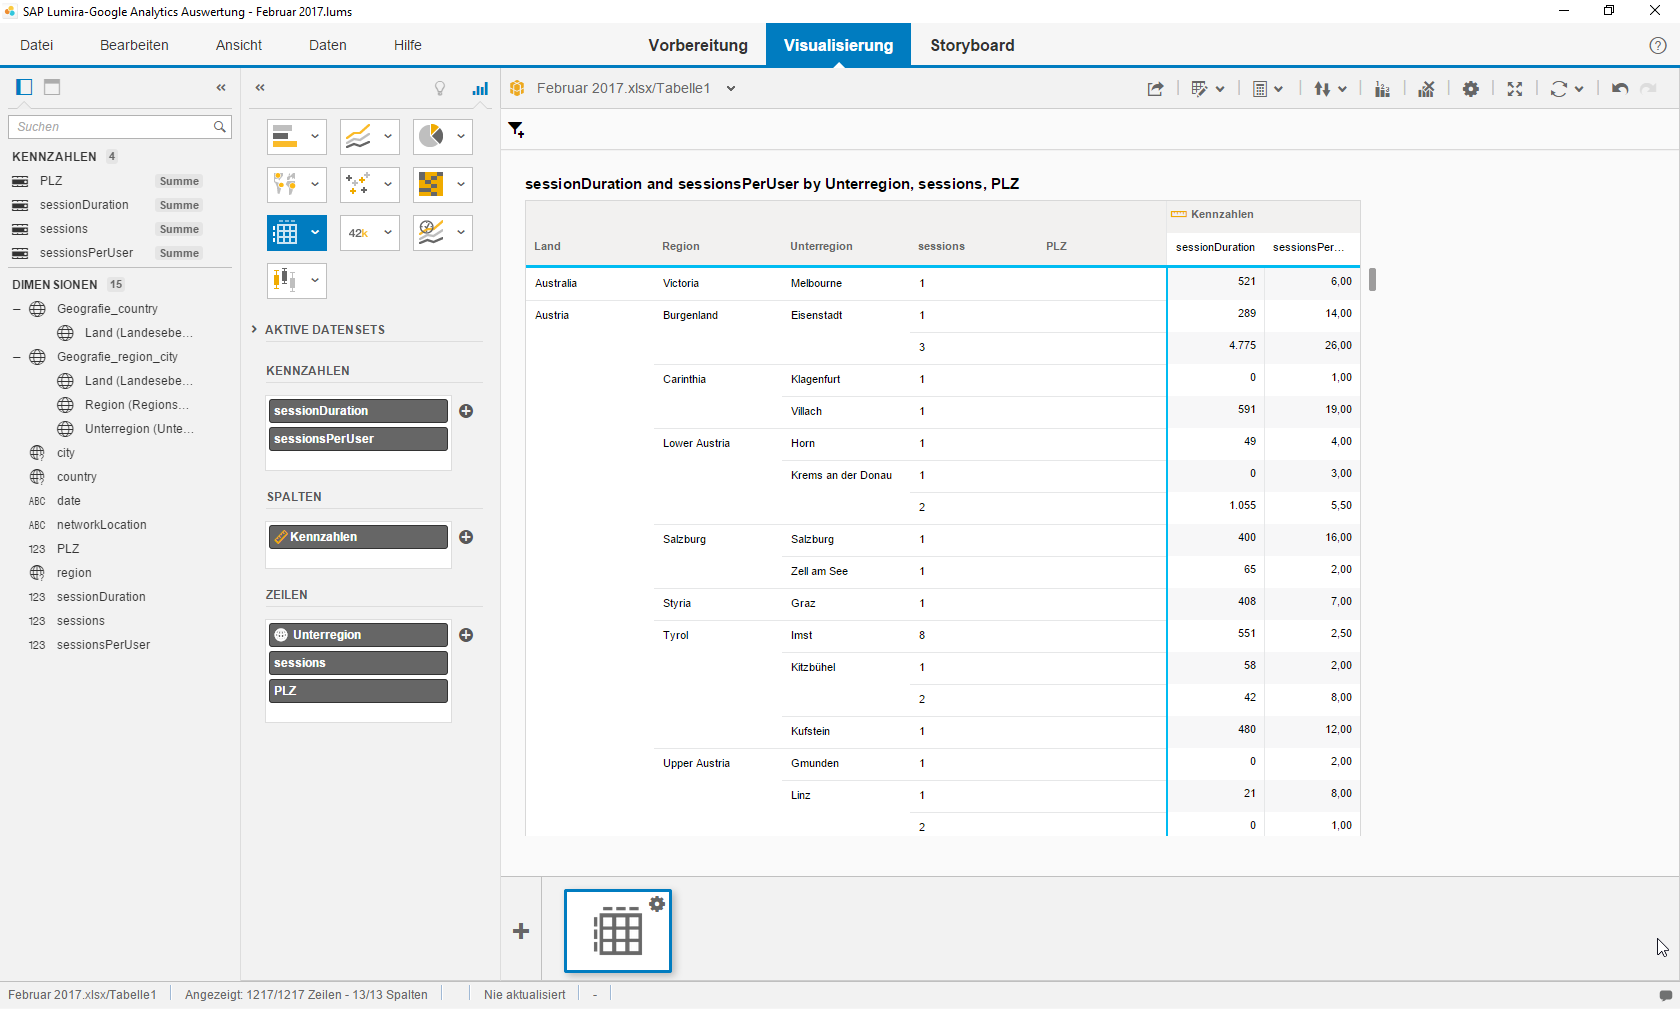The image size is (1680, 1009).
Task: Click the Summe aggregation label for sessionDuration
Action: tap(179, 205)
